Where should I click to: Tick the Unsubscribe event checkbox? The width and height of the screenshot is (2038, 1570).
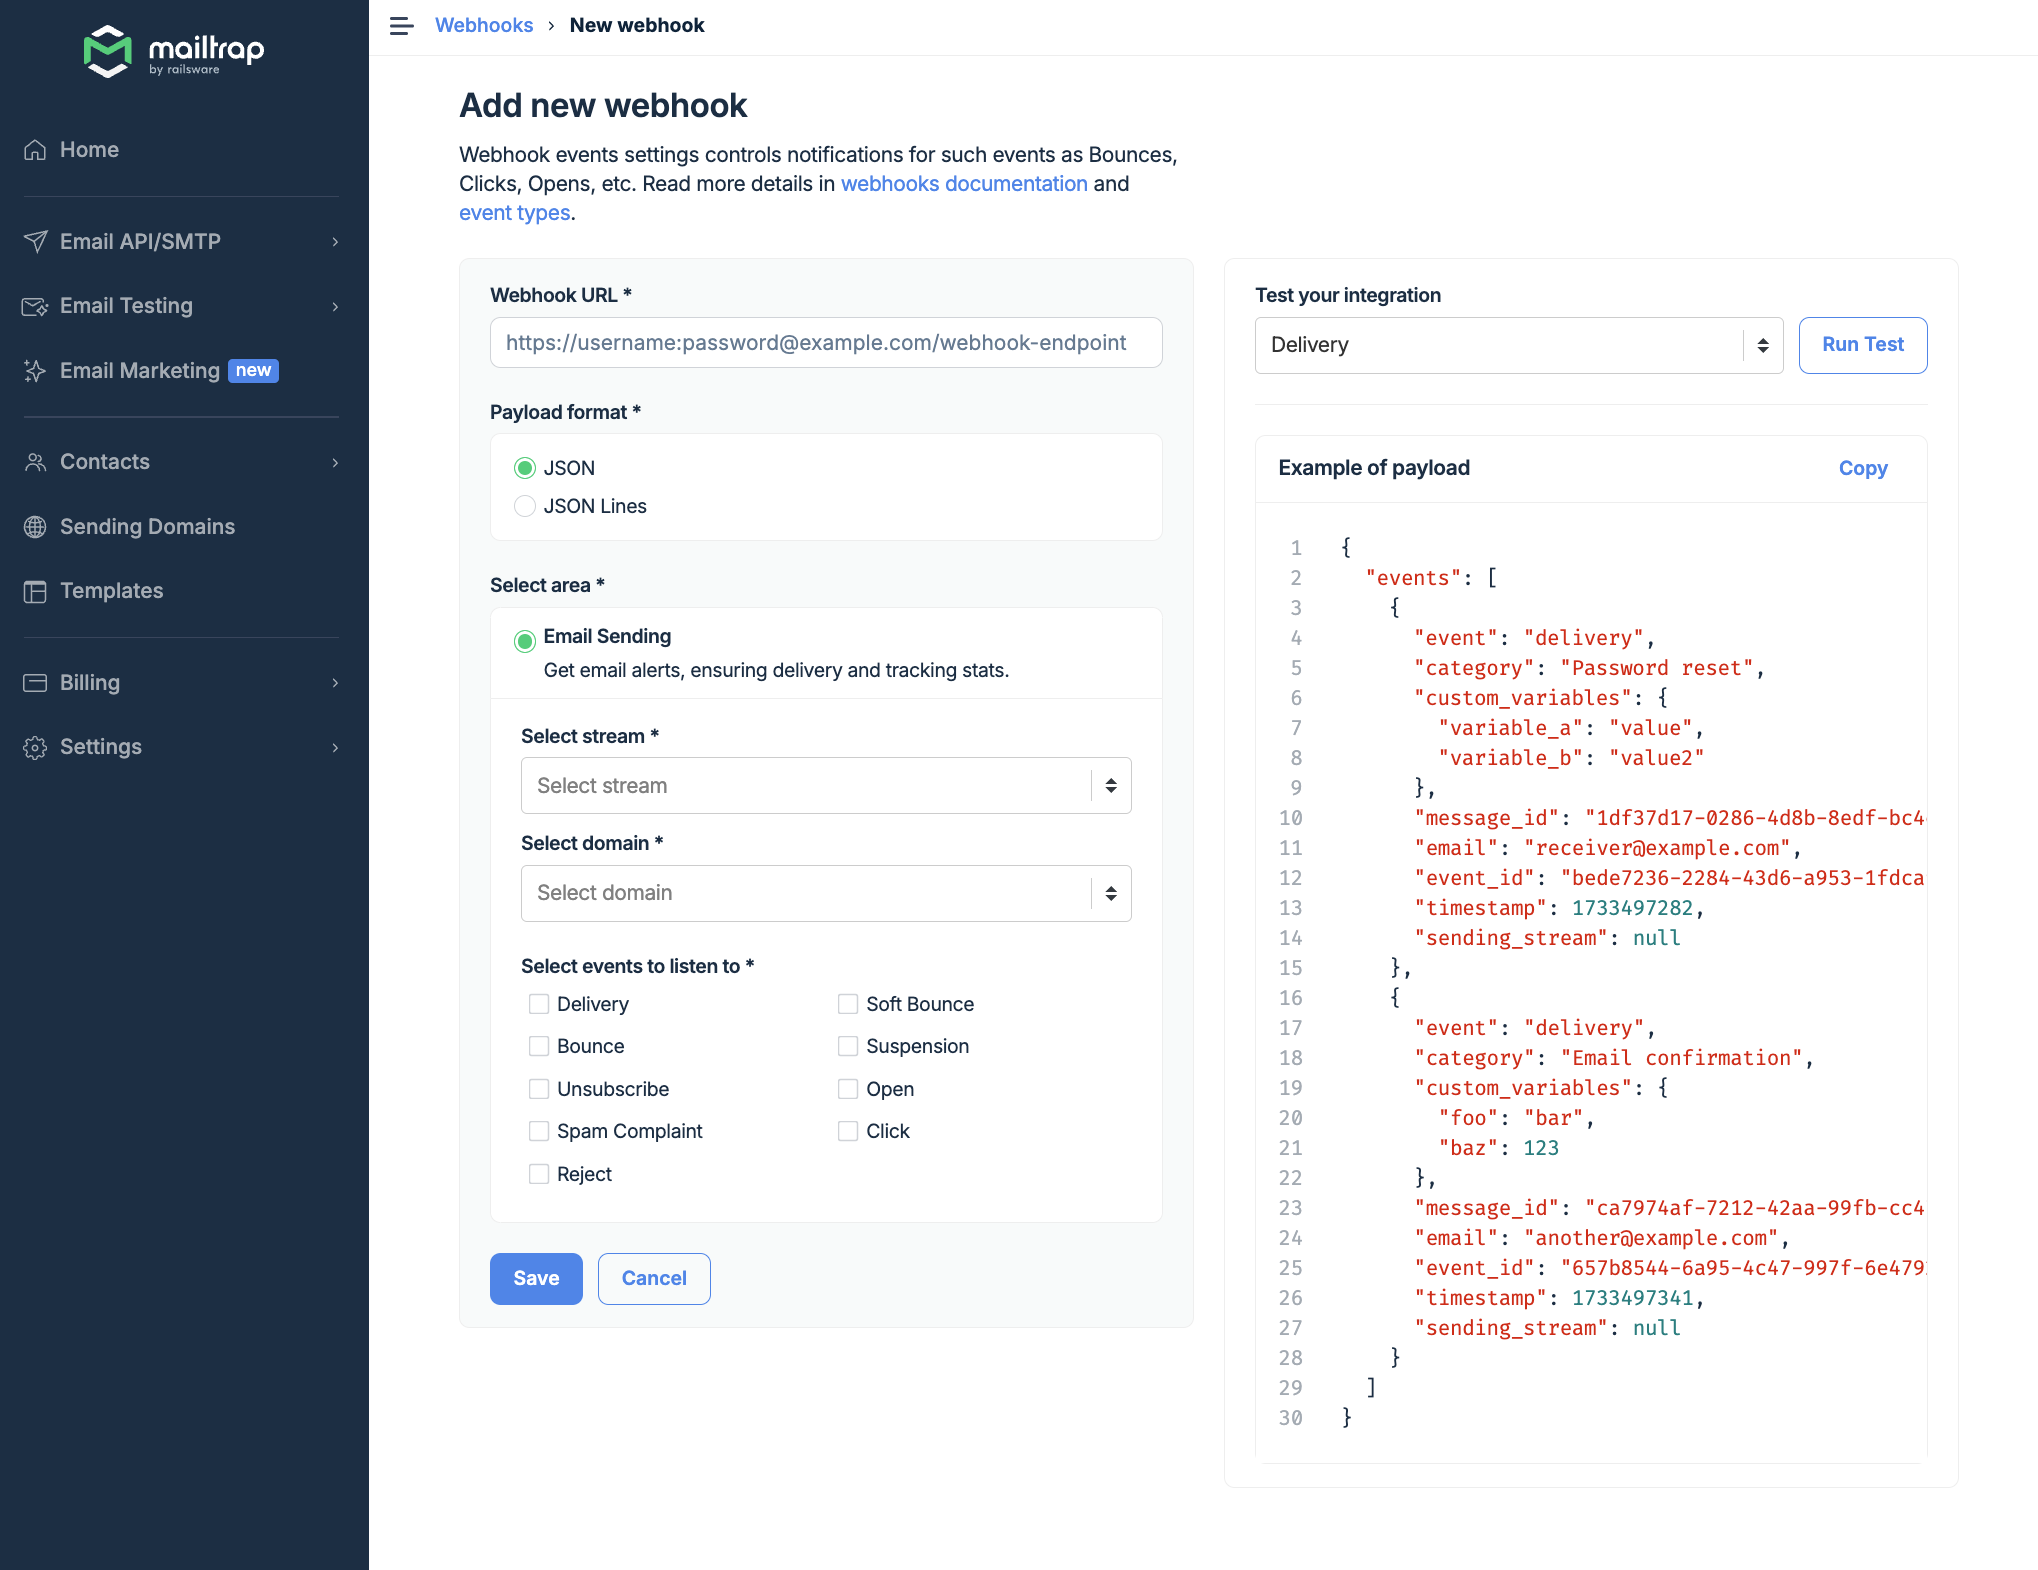539,1089
